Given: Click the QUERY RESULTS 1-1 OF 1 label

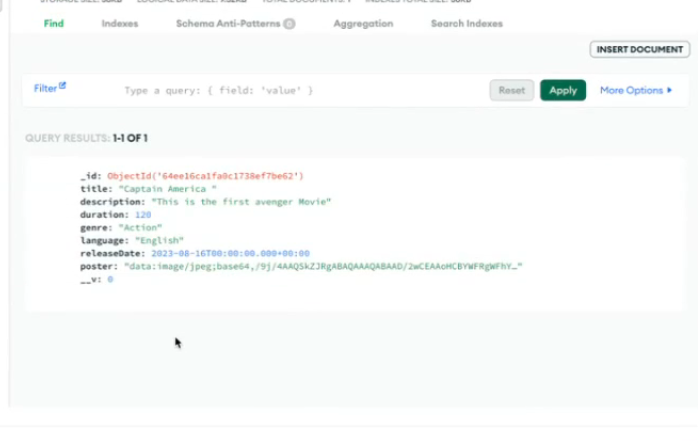Looking at the screenshot, I should (x=86, y=138).
